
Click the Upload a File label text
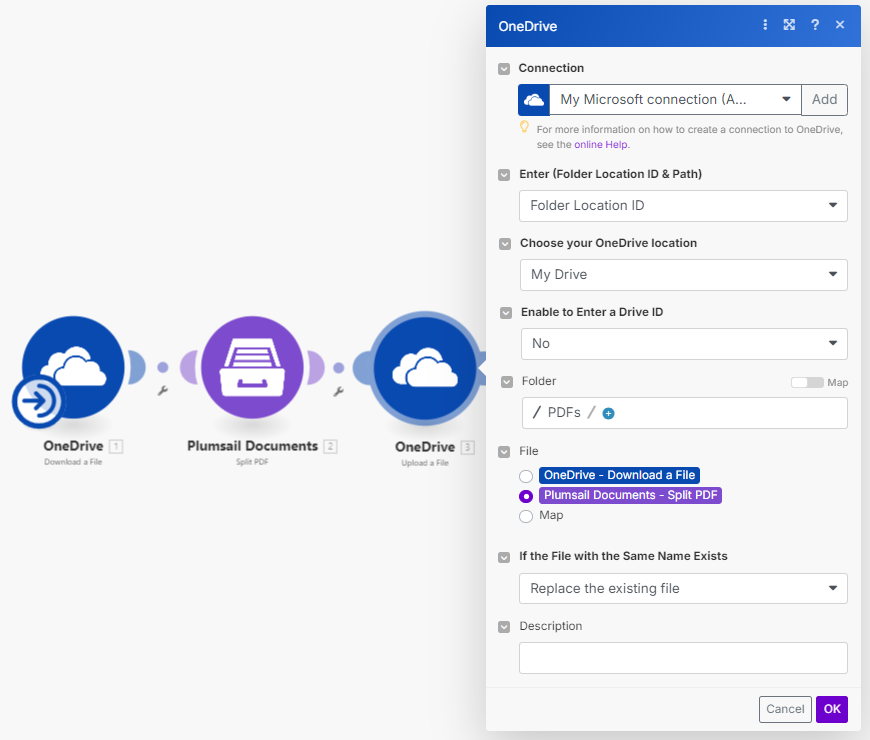pos(425,463)
